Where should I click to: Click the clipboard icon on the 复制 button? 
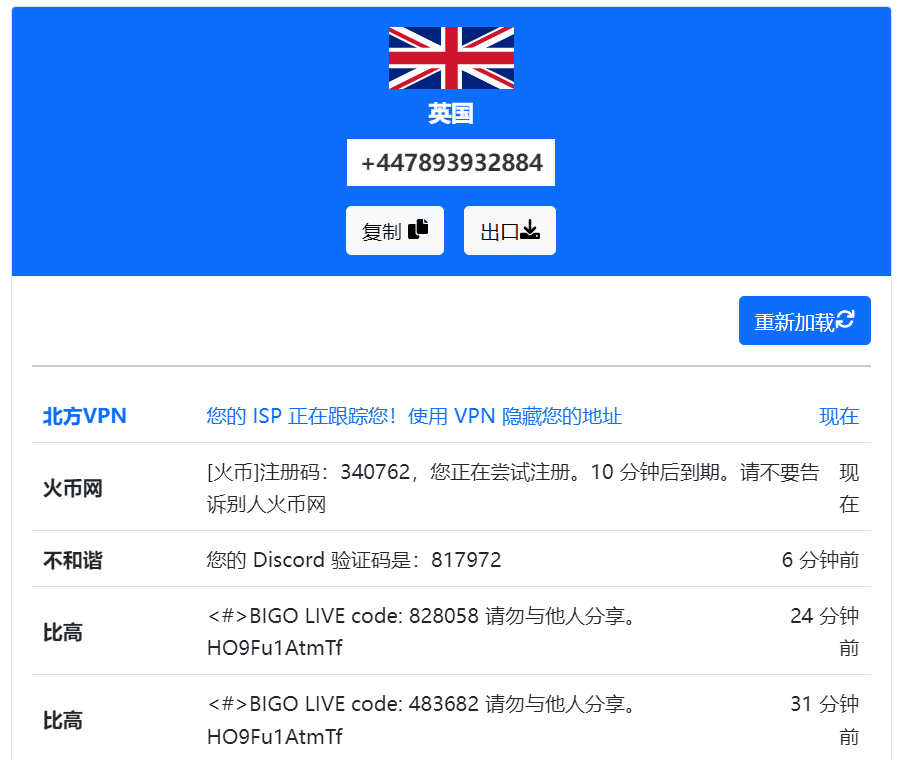coord(417,230)
